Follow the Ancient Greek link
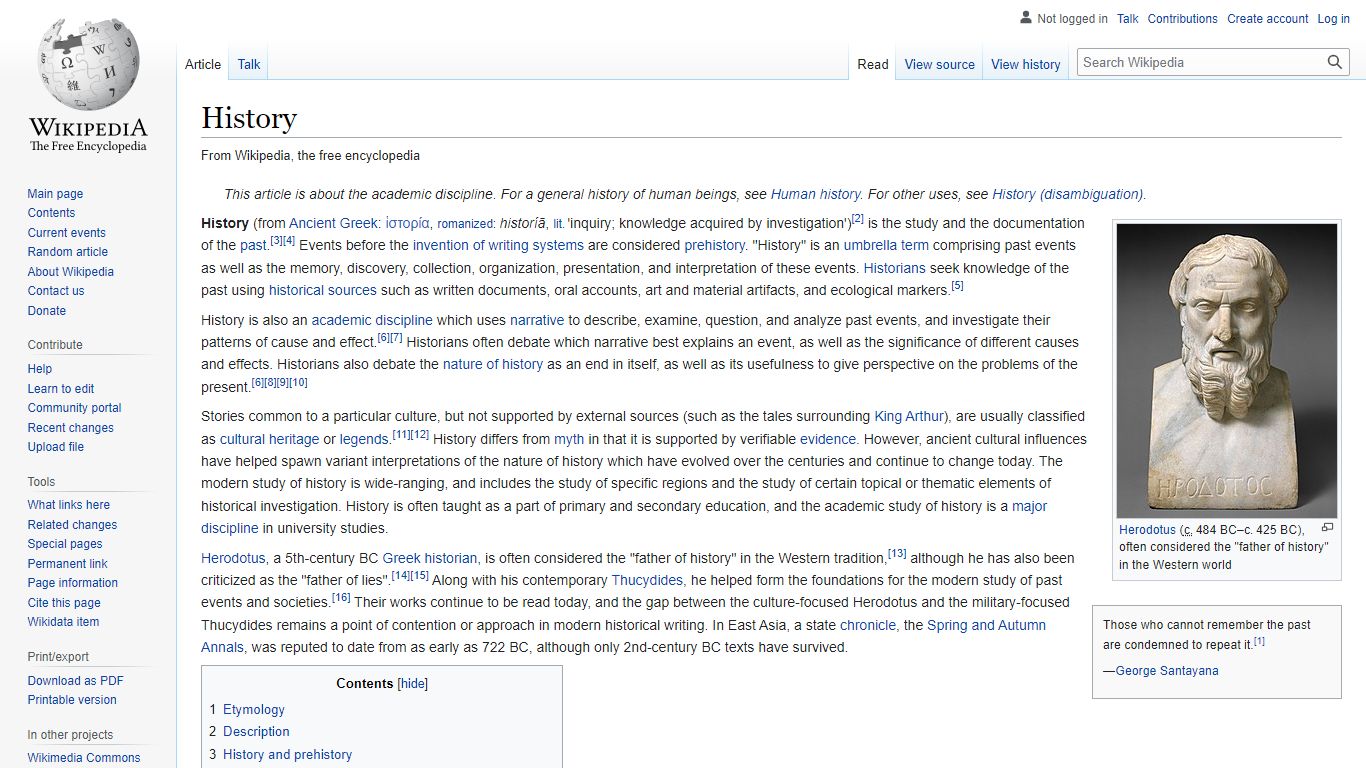This screenshot has height=768, width=1366. [x=334, y=223]
